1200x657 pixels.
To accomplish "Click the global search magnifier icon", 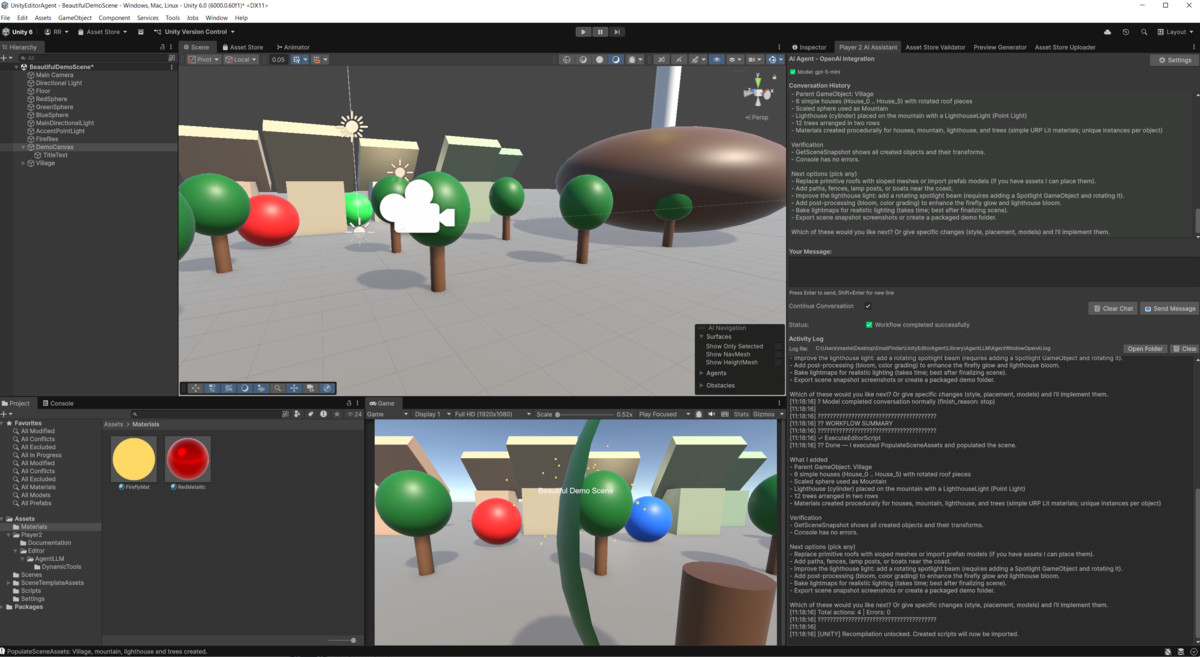I will [1143, 32].
